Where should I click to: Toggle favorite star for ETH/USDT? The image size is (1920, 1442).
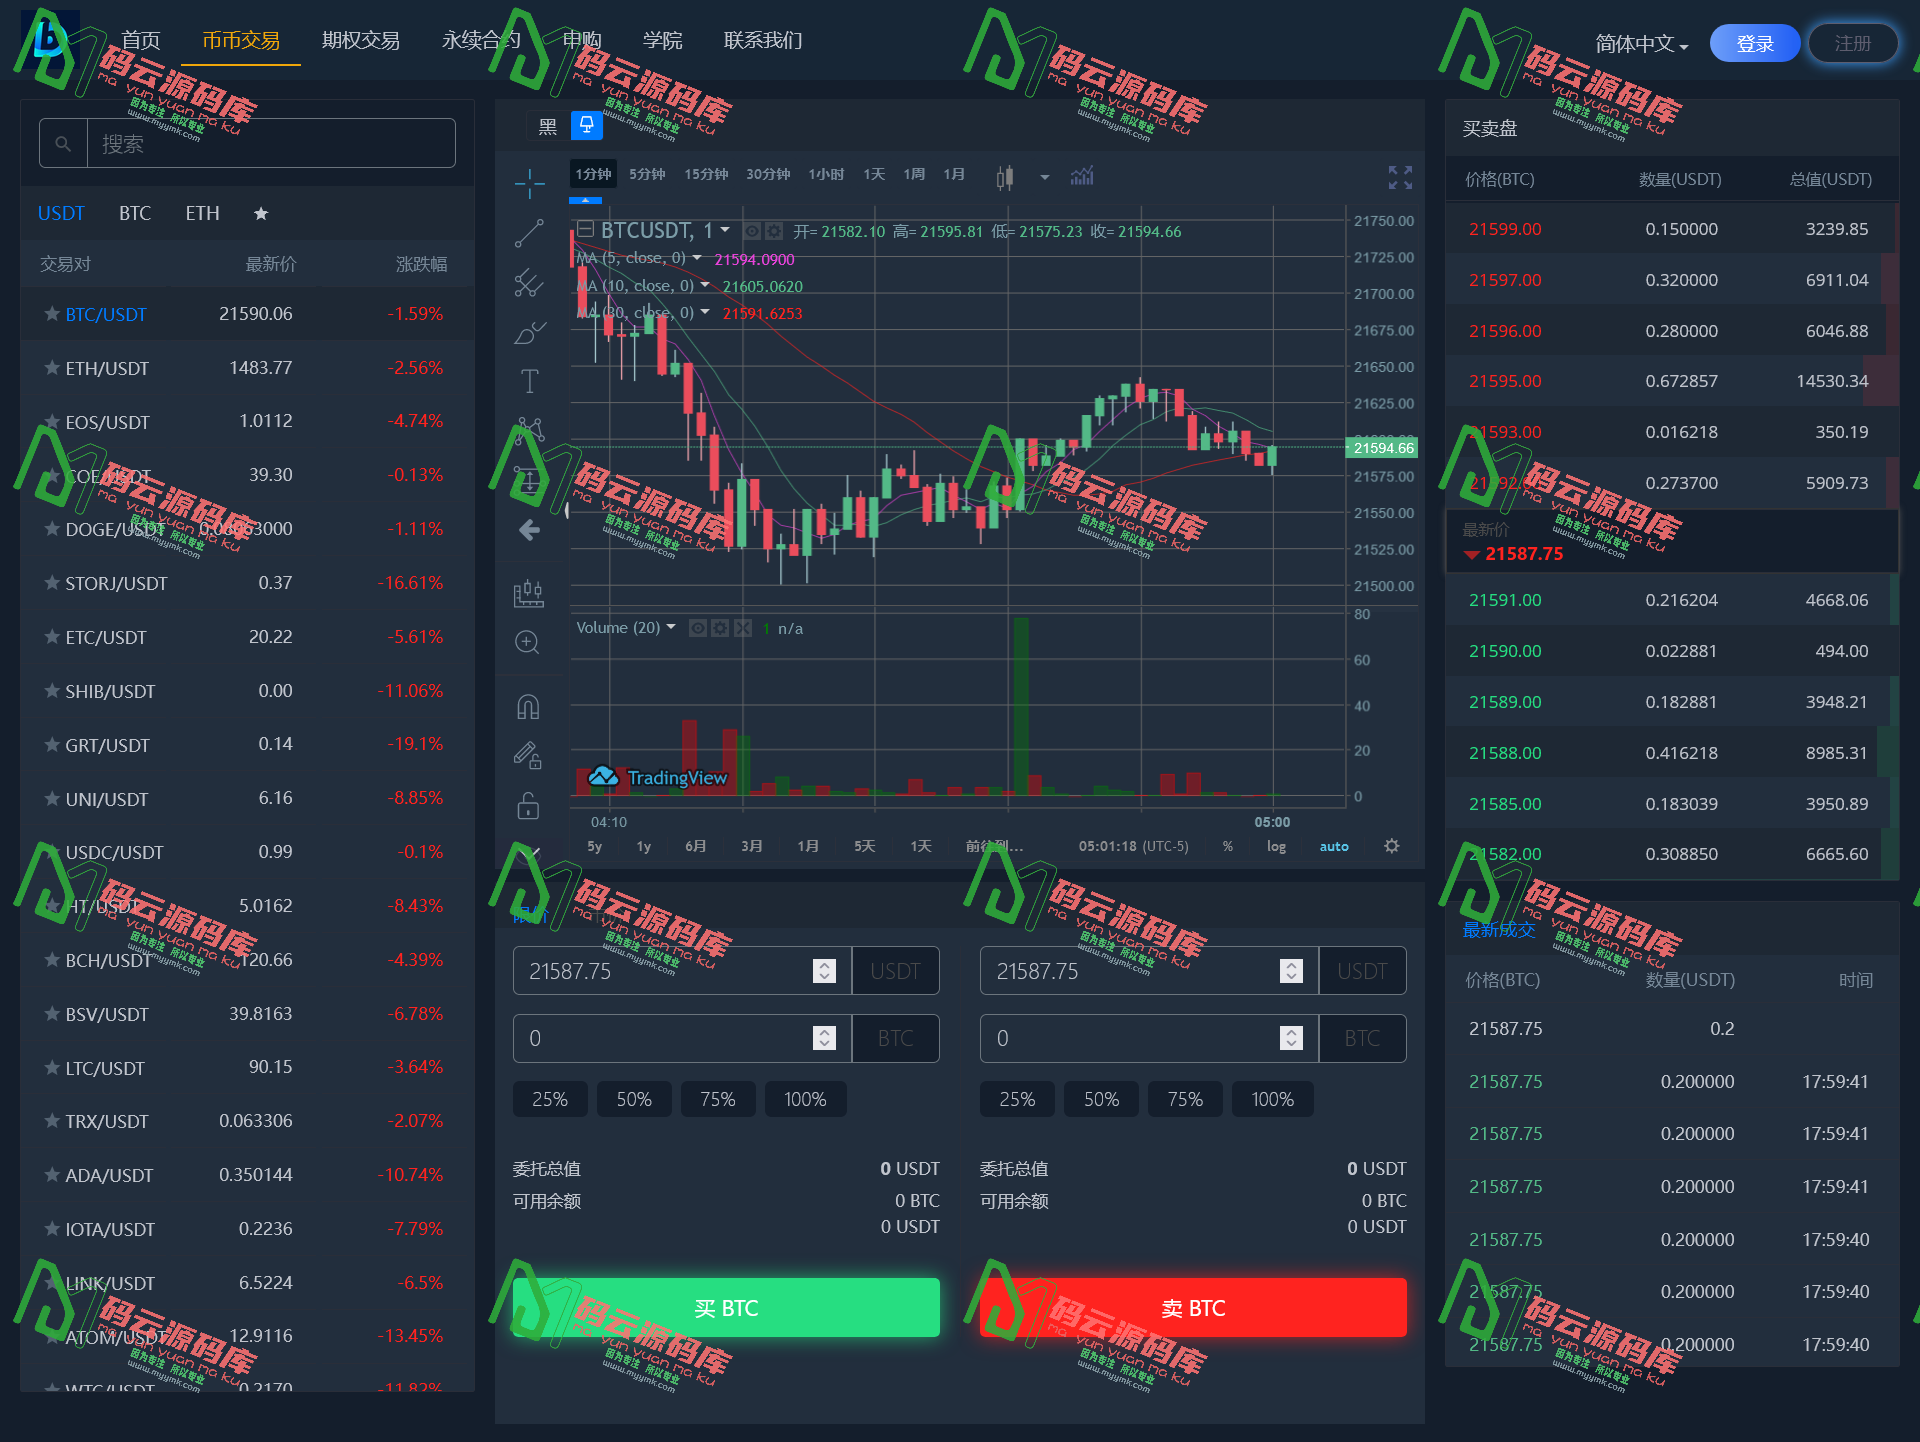(x=52, y=368)
